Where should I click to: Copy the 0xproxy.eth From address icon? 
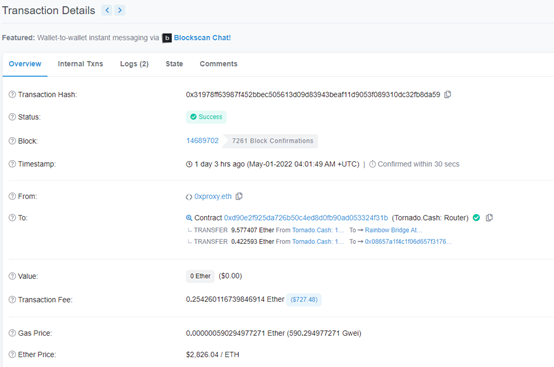pyautogui.click(x=239, y=196)
